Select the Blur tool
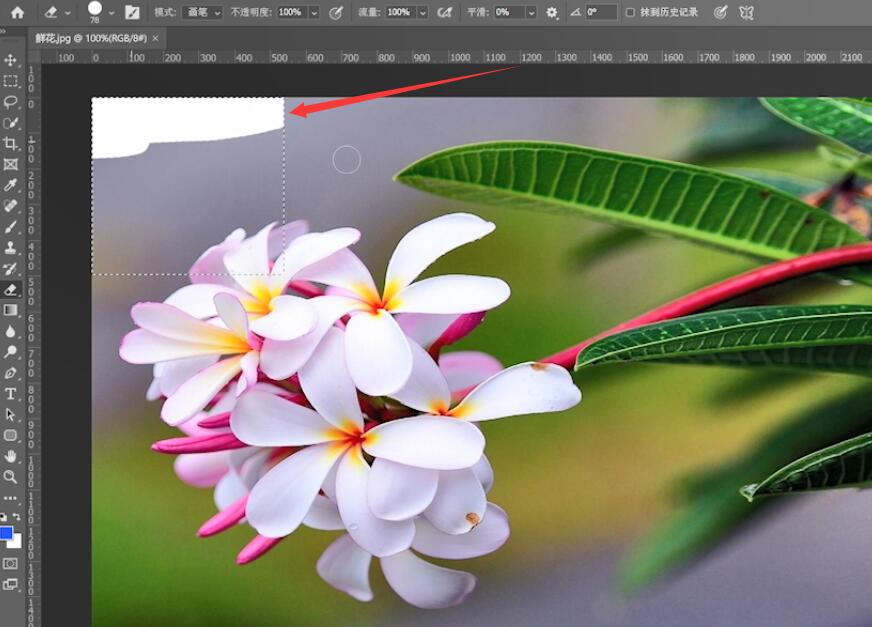Image resolution: width=872 pixels, height=627 pixels. (11, 331)
